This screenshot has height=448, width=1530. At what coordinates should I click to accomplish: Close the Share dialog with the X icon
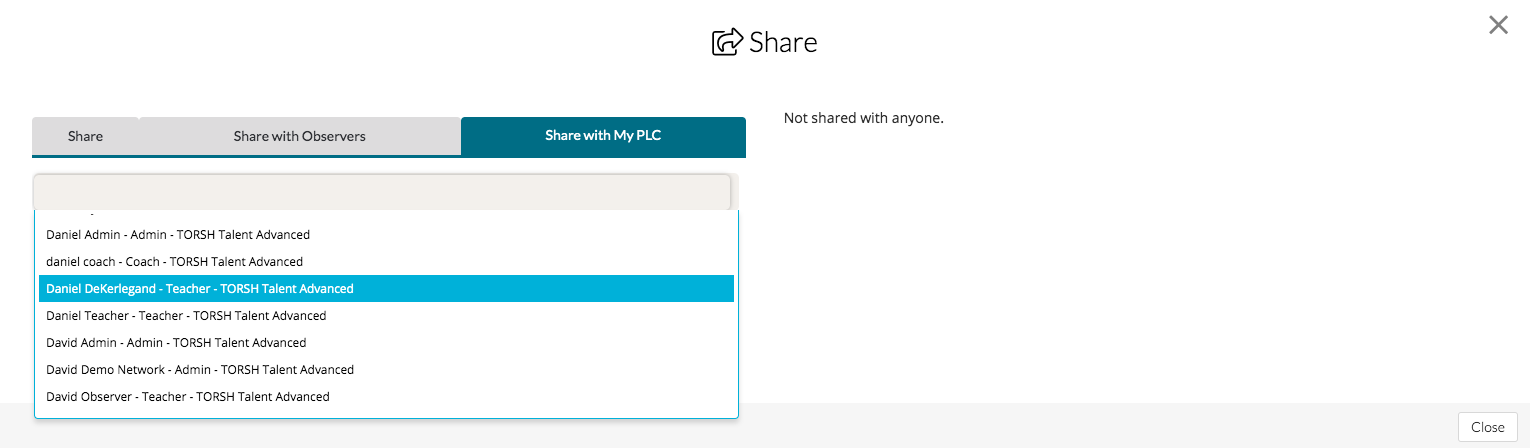(x=1498, y=25)
